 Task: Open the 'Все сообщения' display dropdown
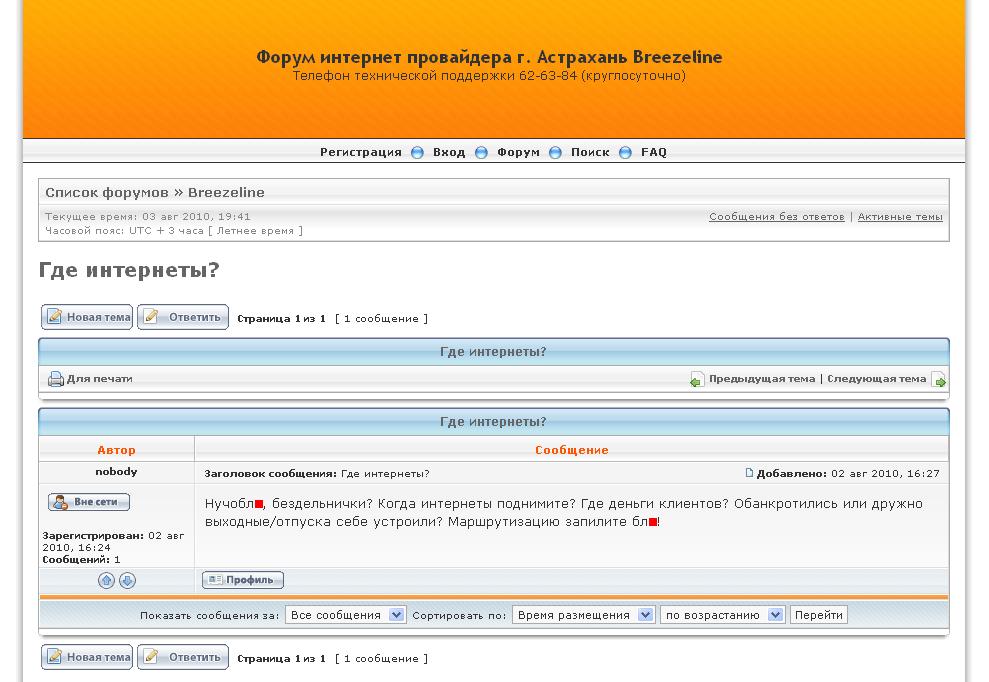pyautogui.click(x=345, y=614)
